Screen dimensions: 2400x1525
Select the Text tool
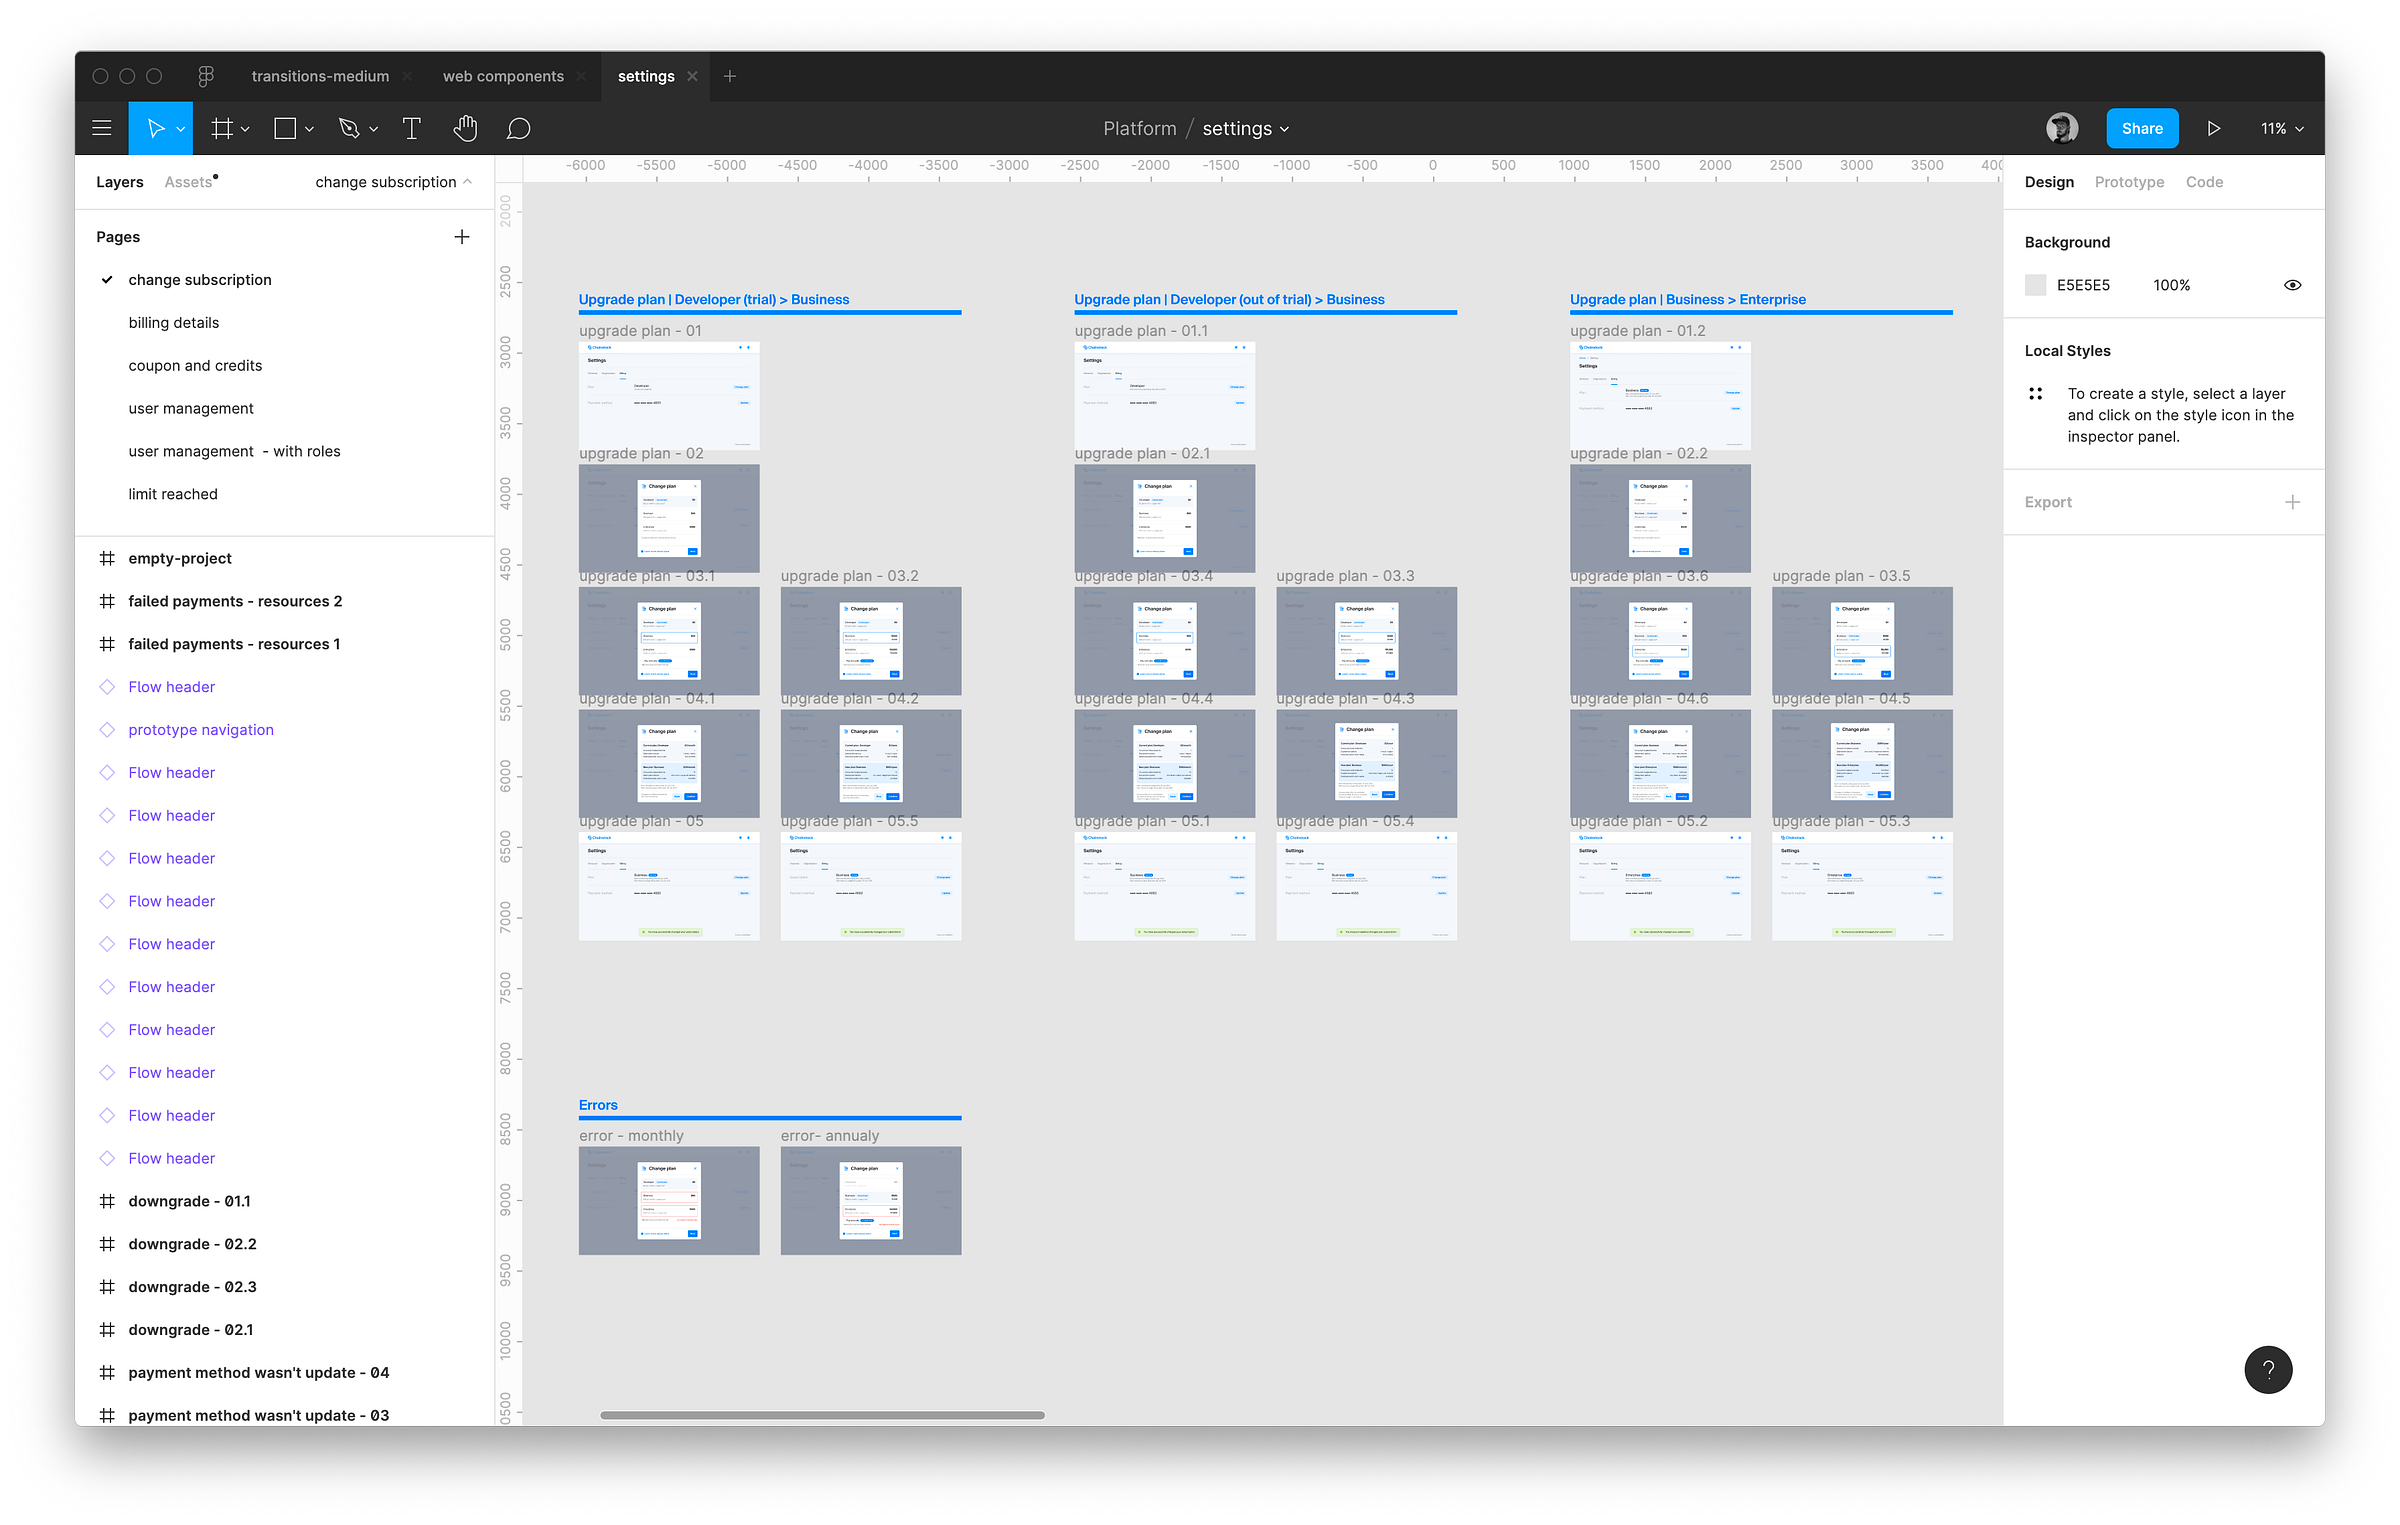click(411, 128)
